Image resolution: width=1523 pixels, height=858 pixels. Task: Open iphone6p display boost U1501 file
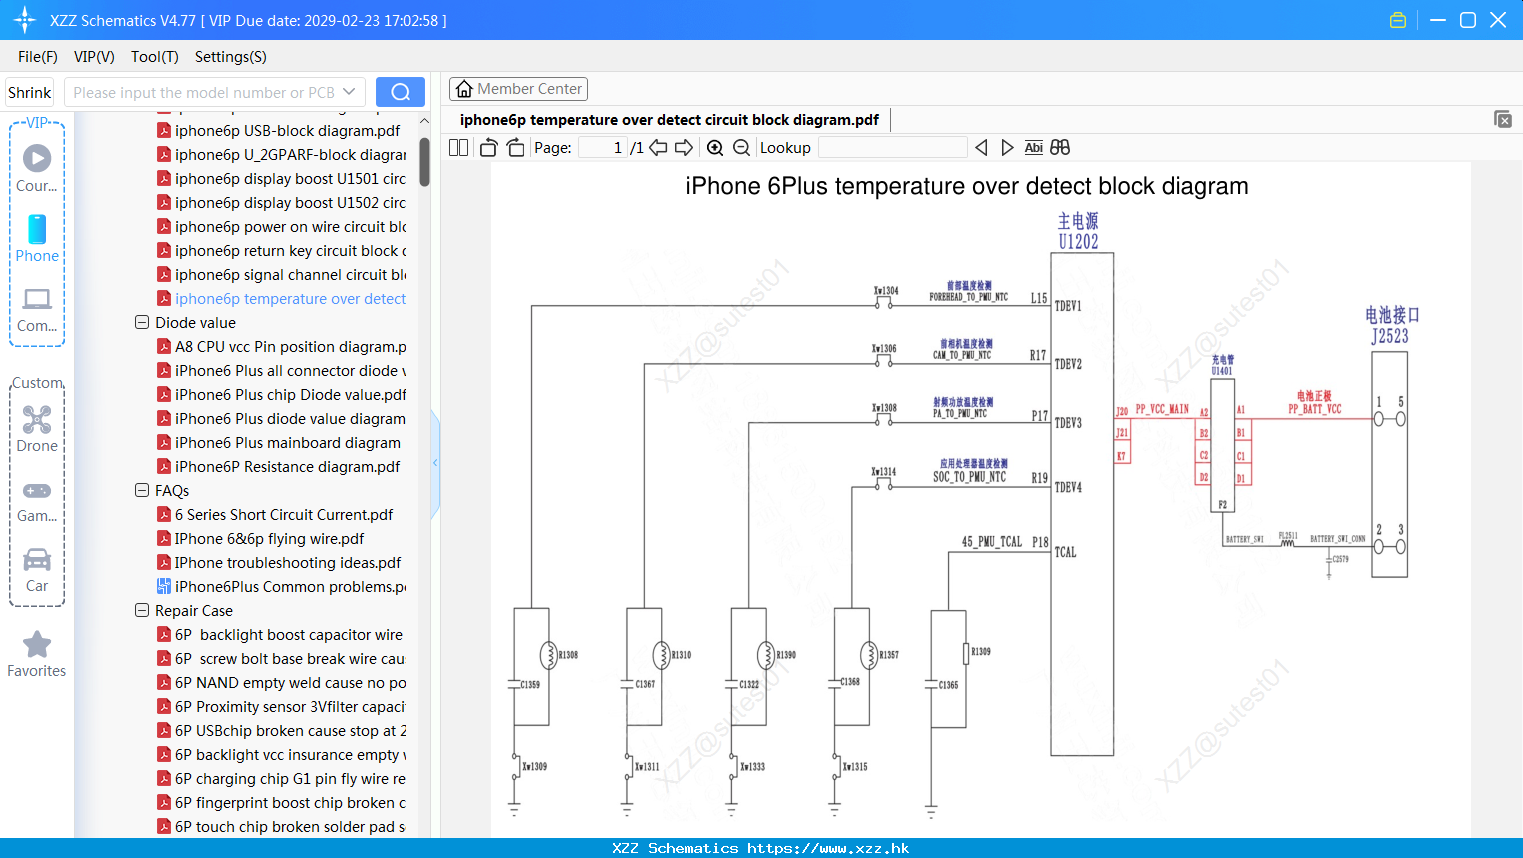click(x=282, y=179)
